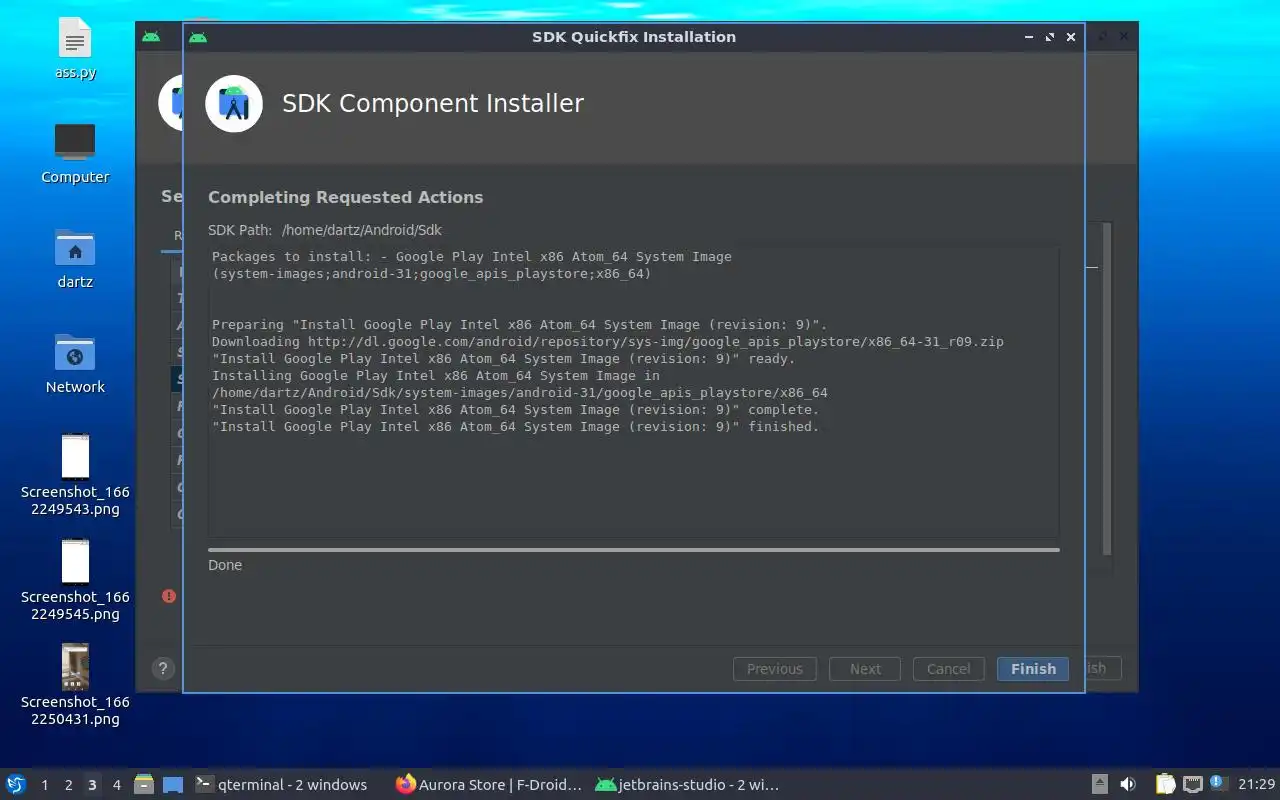The width and height of the screenshot is (1280, 800).
Task: Switch to jetbrains-studio taskbar entry
Action: click(x=687, y=784)
